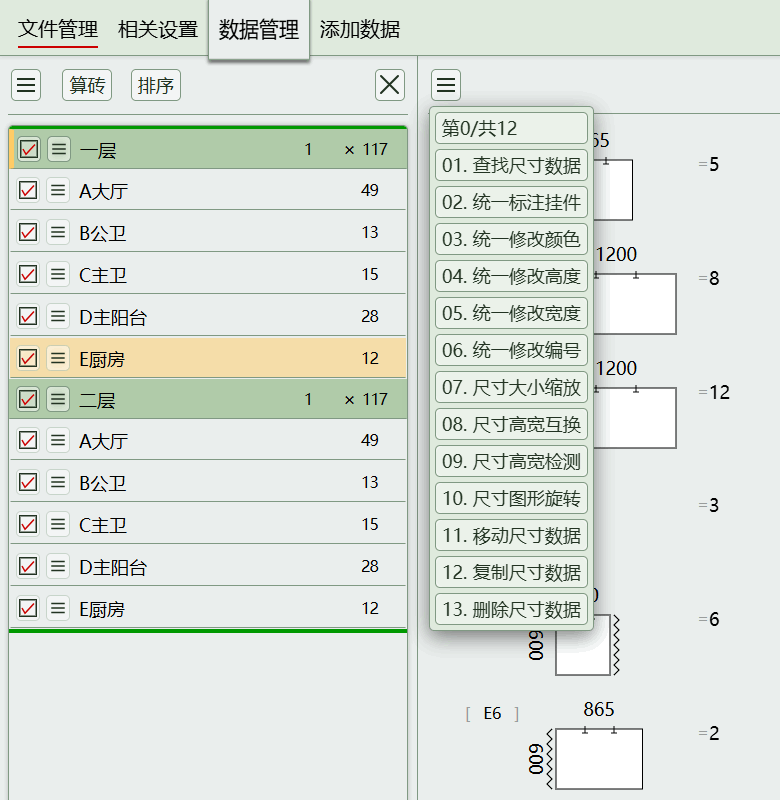Uncheck second A大厅 checkbox
The image size is (780, 800).
pos(28,440)
